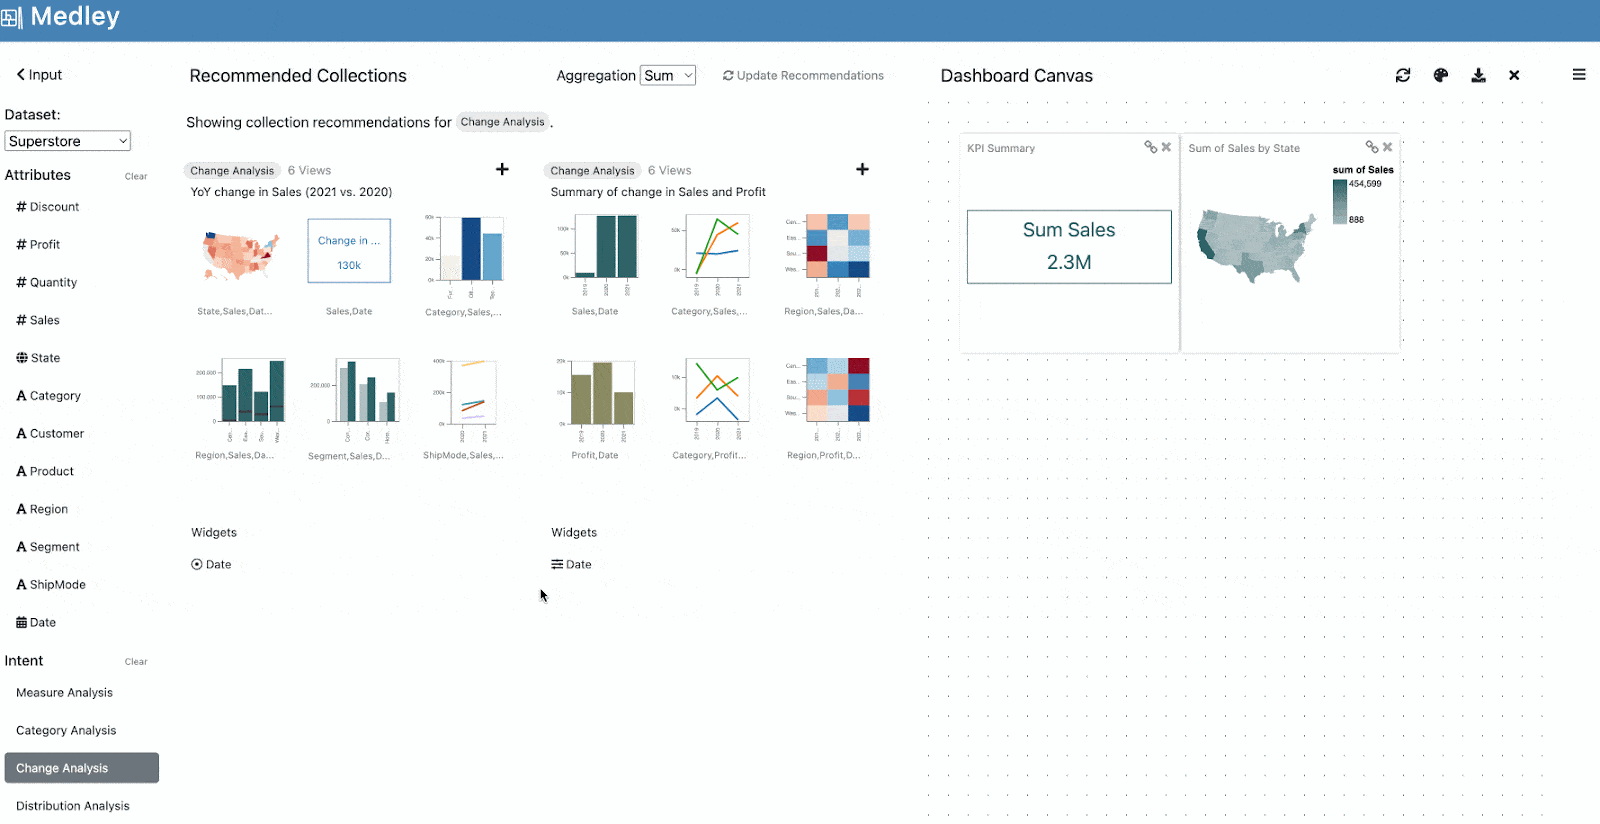This screenshot has height=824, width=1600.
Task: Select the Category attribute
Action: point(48,396)
